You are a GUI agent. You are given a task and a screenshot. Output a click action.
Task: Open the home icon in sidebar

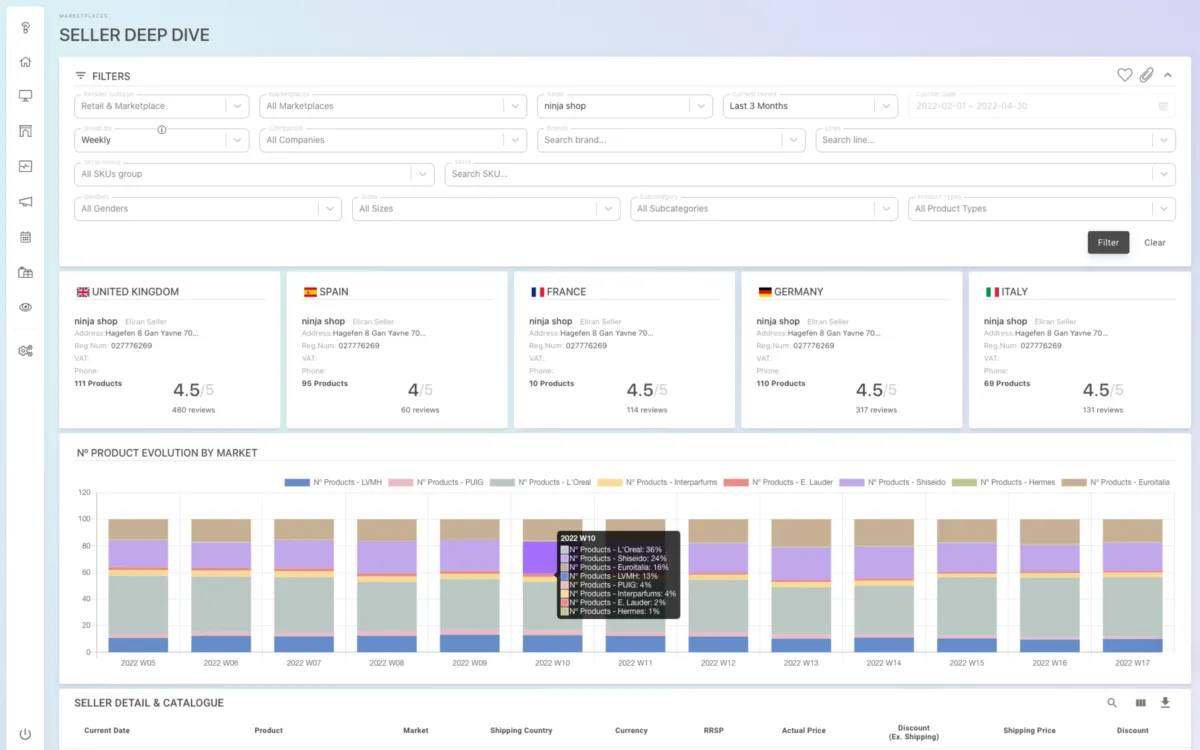(x=25, y=62)
